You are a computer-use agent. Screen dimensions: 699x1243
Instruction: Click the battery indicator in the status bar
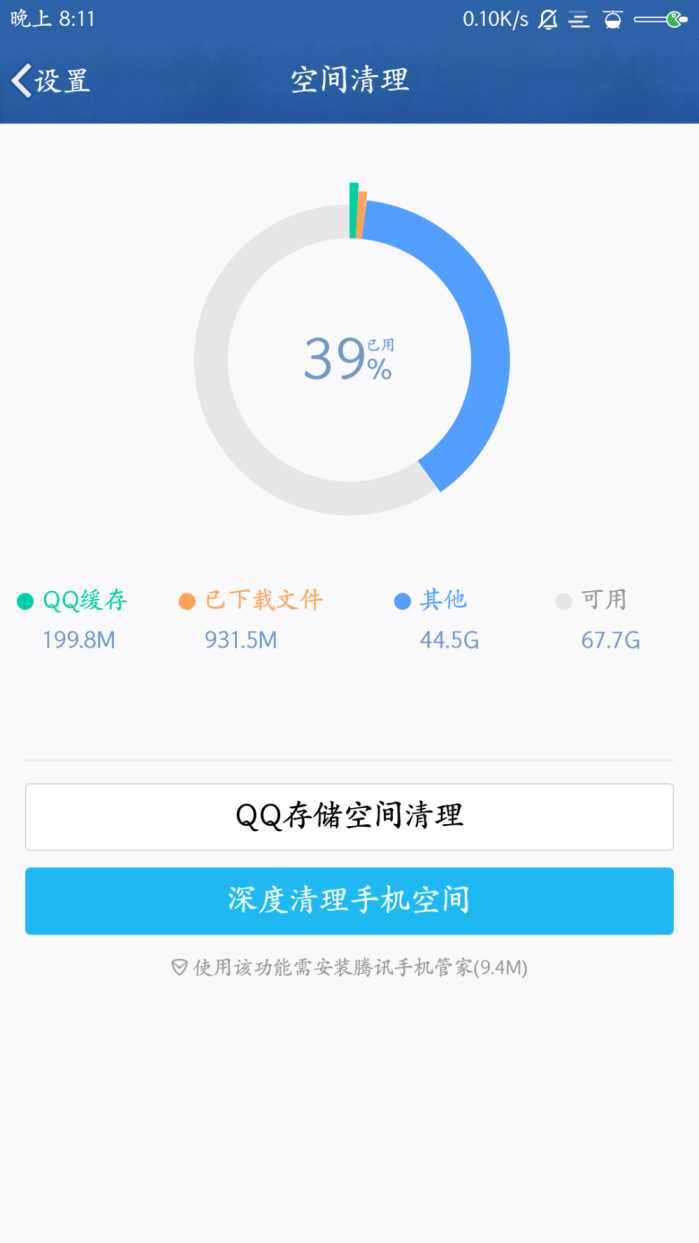660,19
